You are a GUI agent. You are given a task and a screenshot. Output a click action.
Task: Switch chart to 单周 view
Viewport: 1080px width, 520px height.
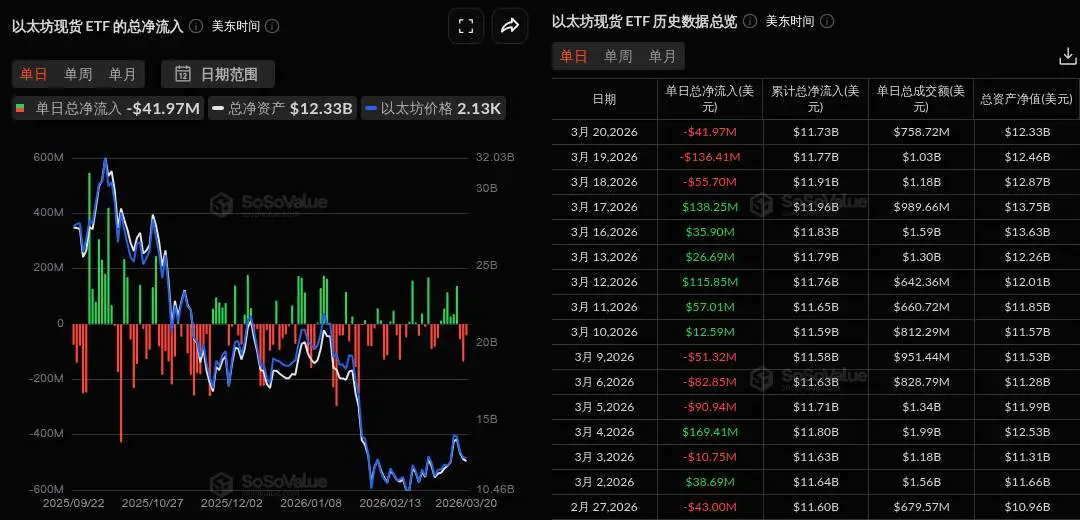tap(78, 74)
